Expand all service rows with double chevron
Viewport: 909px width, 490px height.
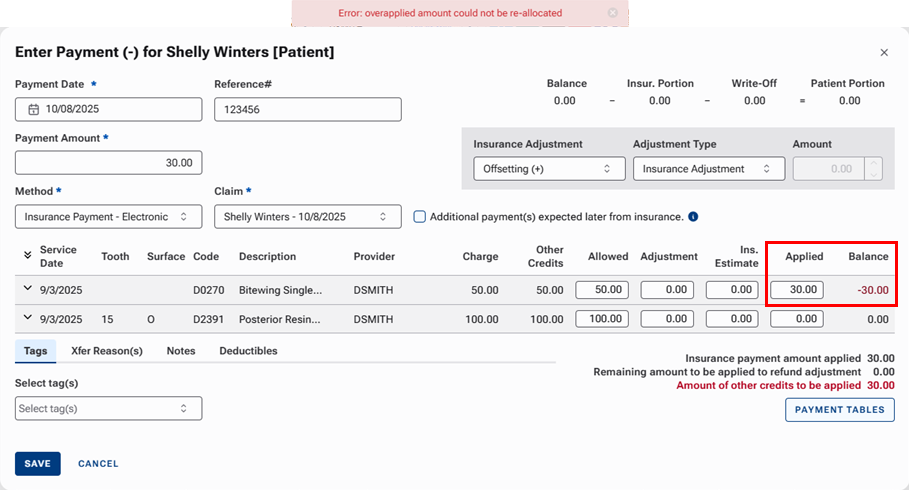pyautogui.click(x=27, y=256)
